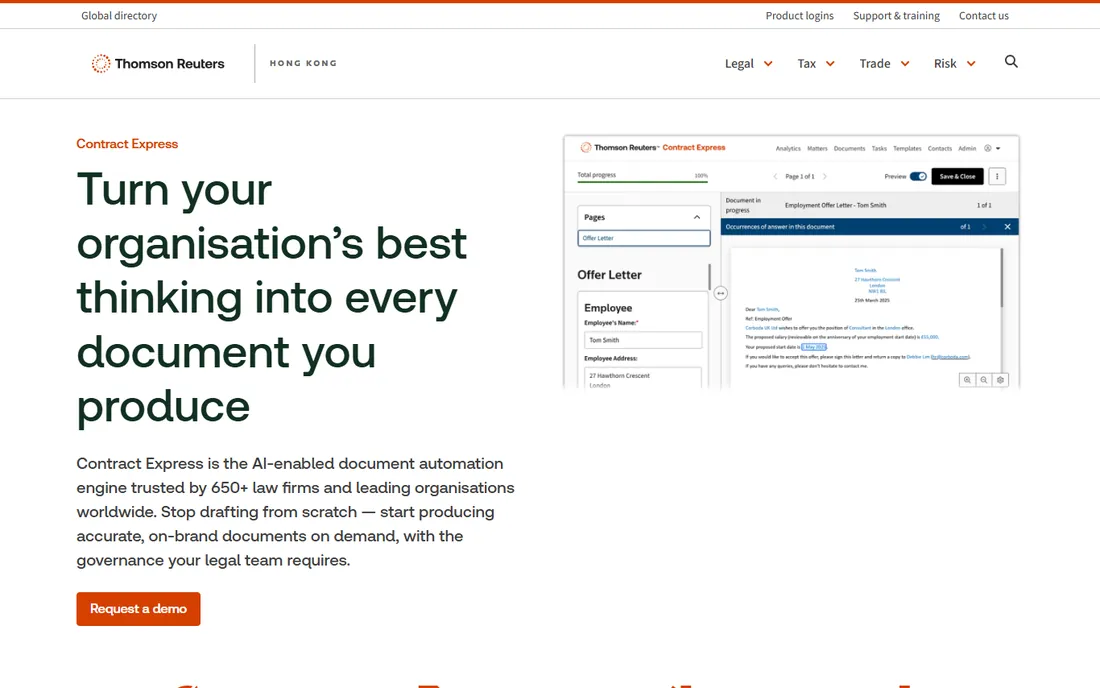Collapse the Pages panel chevron in screenshot
This screenshot has height=688, width=1100.
point(697,217)
